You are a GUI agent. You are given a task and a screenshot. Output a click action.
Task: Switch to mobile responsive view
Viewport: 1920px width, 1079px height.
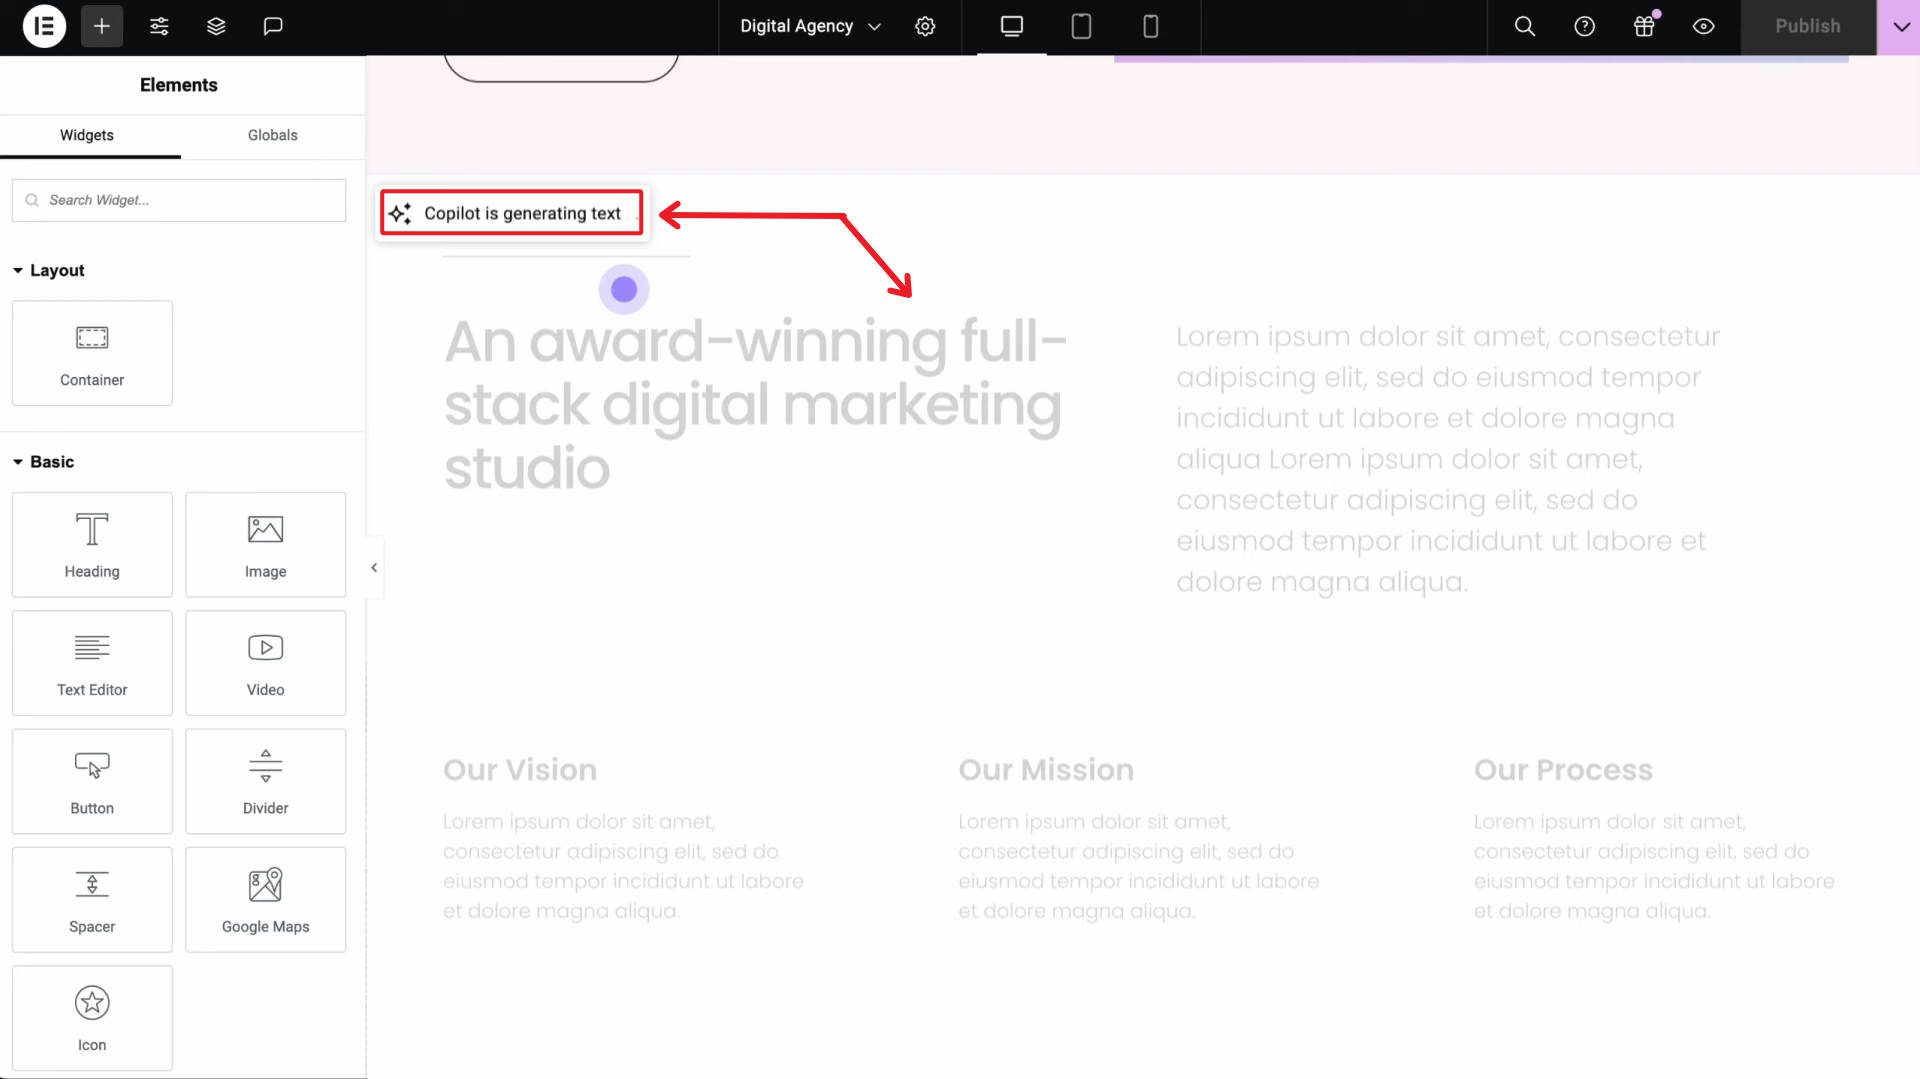click(x=1150, y=26)
